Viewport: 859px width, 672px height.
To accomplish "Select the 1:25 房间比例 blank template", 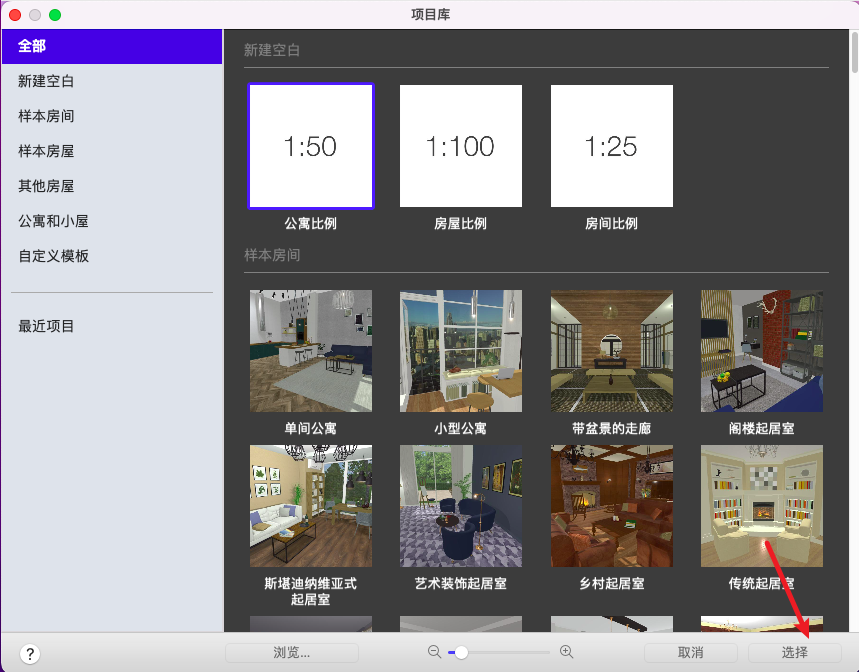I will click(x=611, y=146).
